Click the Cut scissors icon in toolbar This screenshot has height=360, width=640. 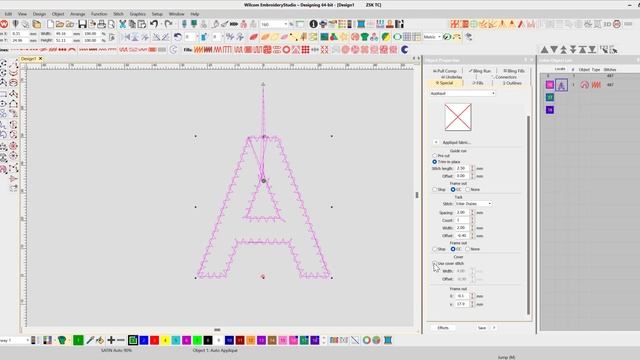[122, 24]
